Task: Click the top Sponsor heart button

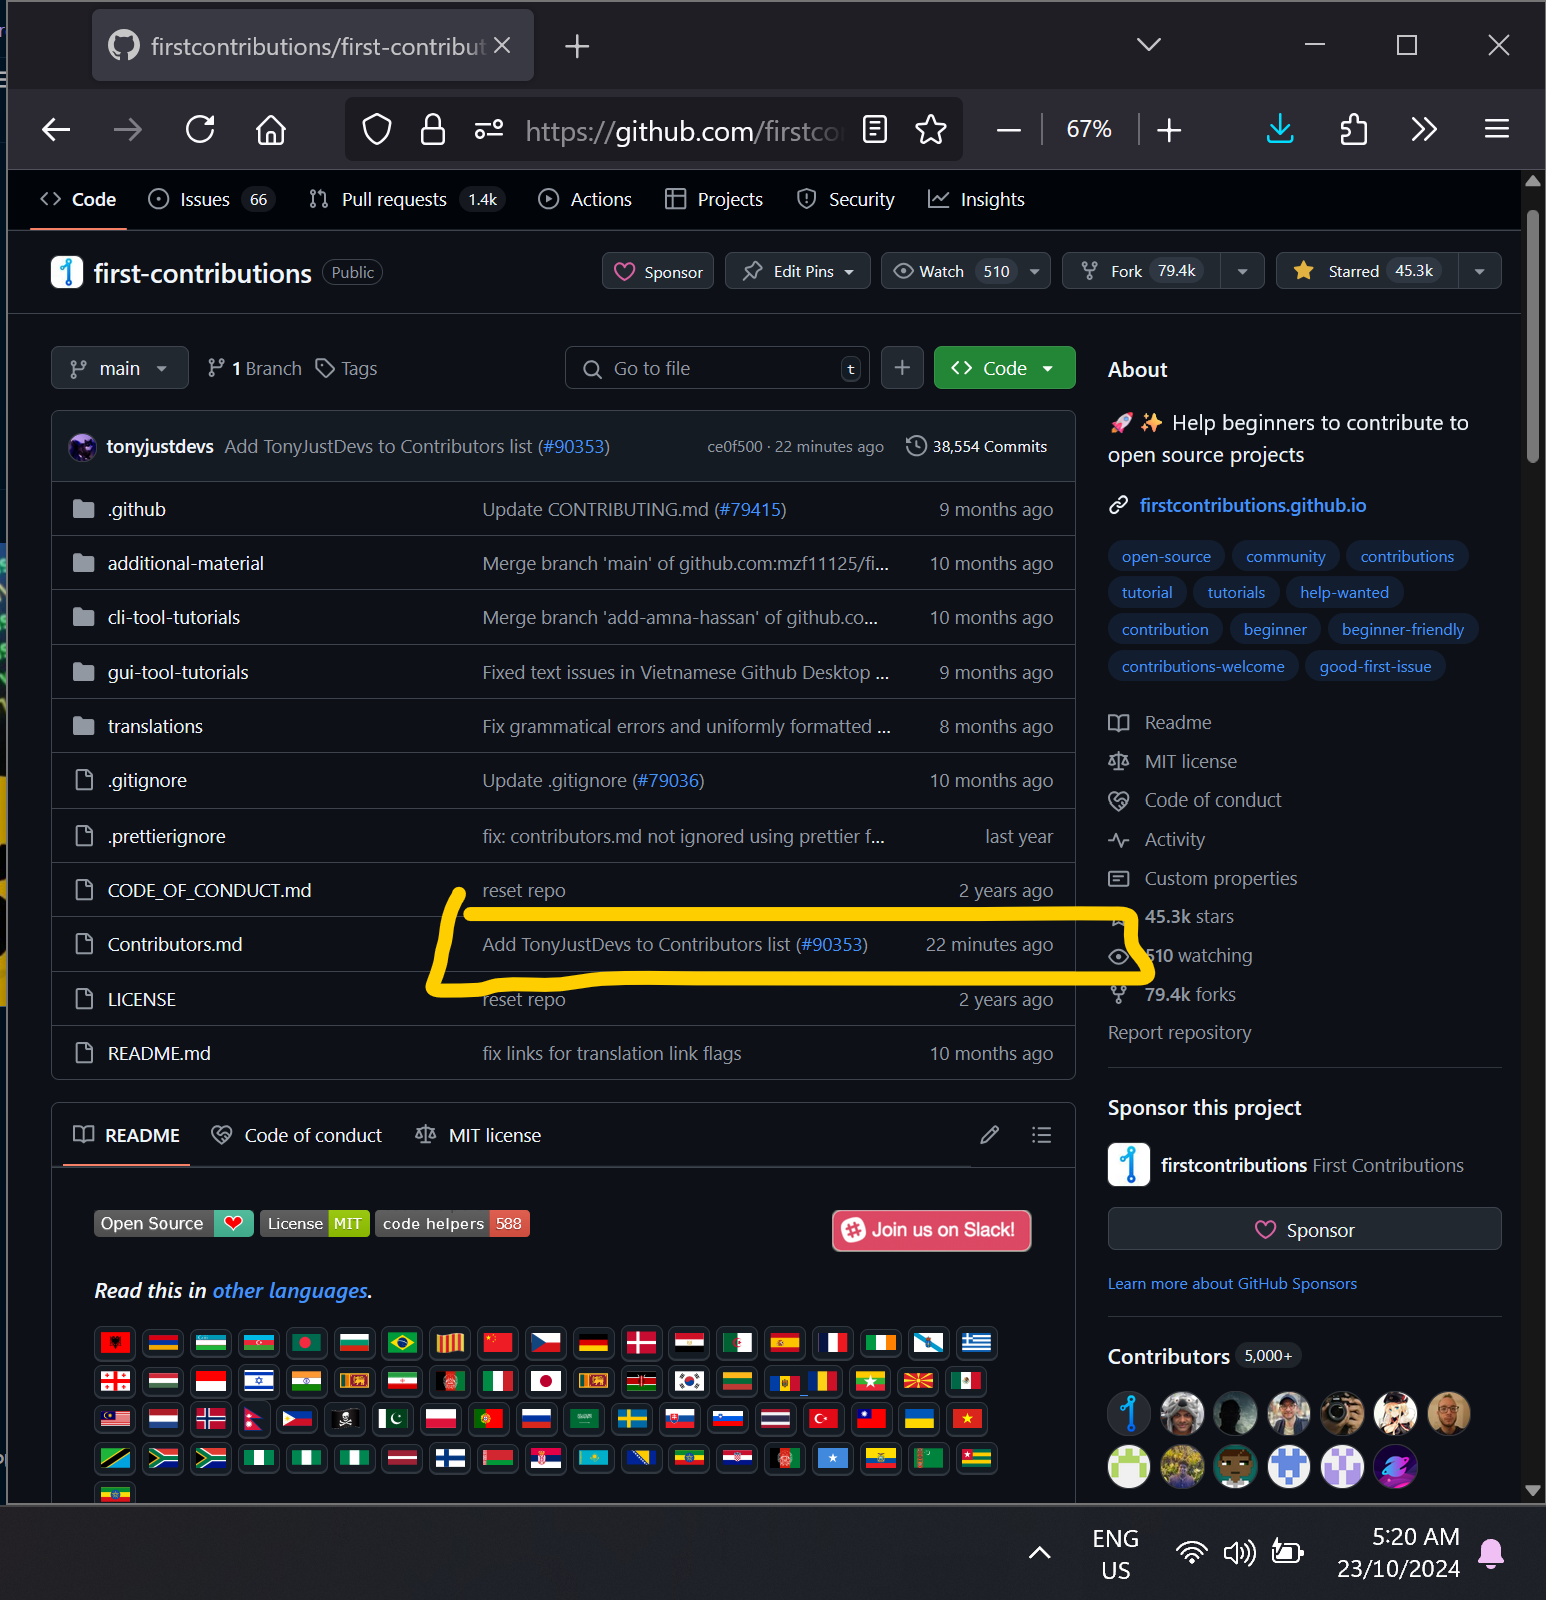Action: click(x=658, y=271)
